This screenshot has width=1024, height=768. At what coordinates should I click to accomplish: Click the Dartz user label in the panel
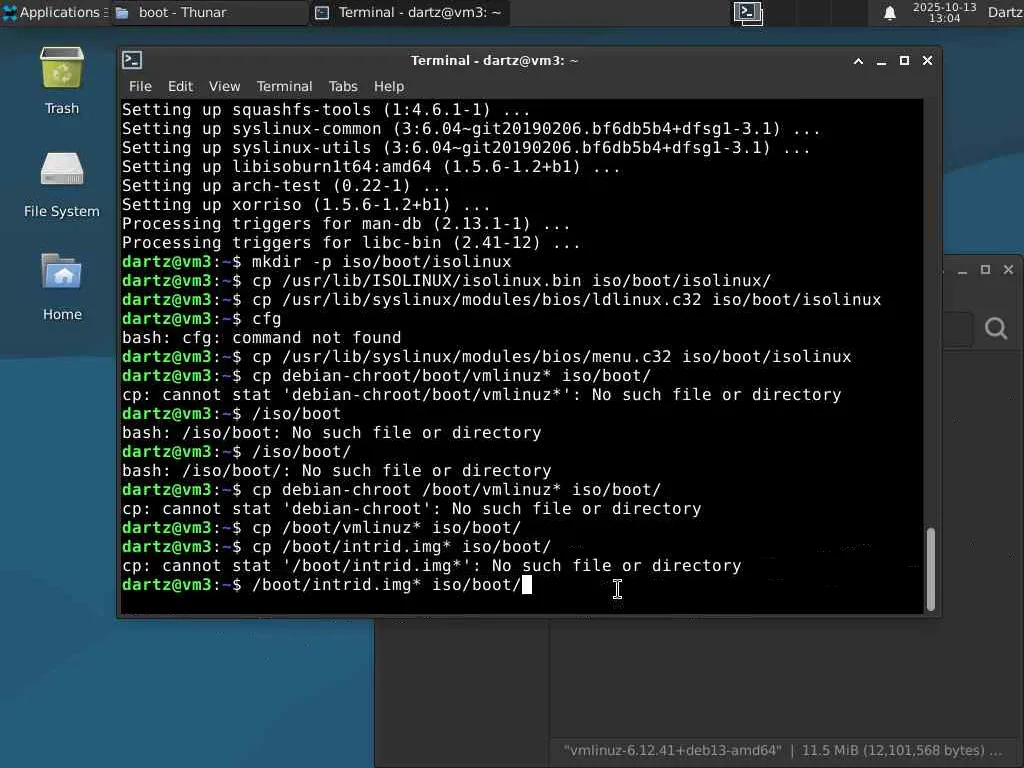(1005, 12)
